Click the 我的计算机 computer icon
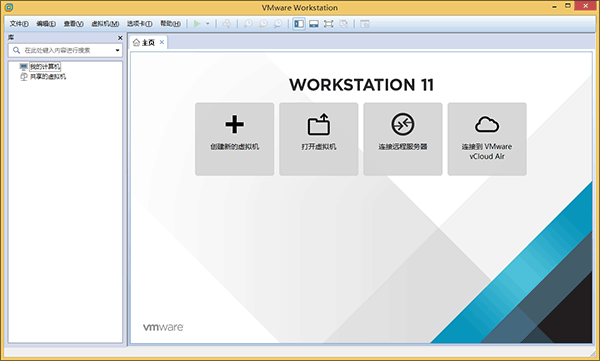 tap(24, 67)
